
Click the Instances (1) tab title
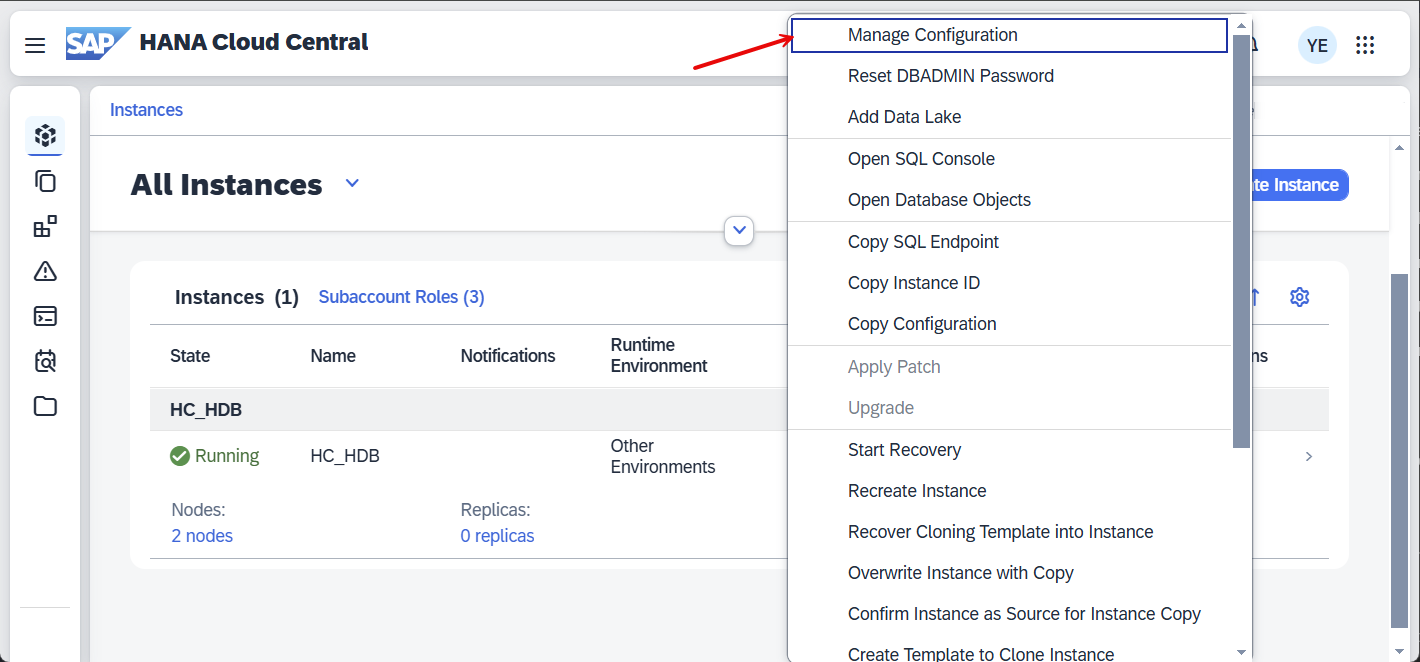237,297
